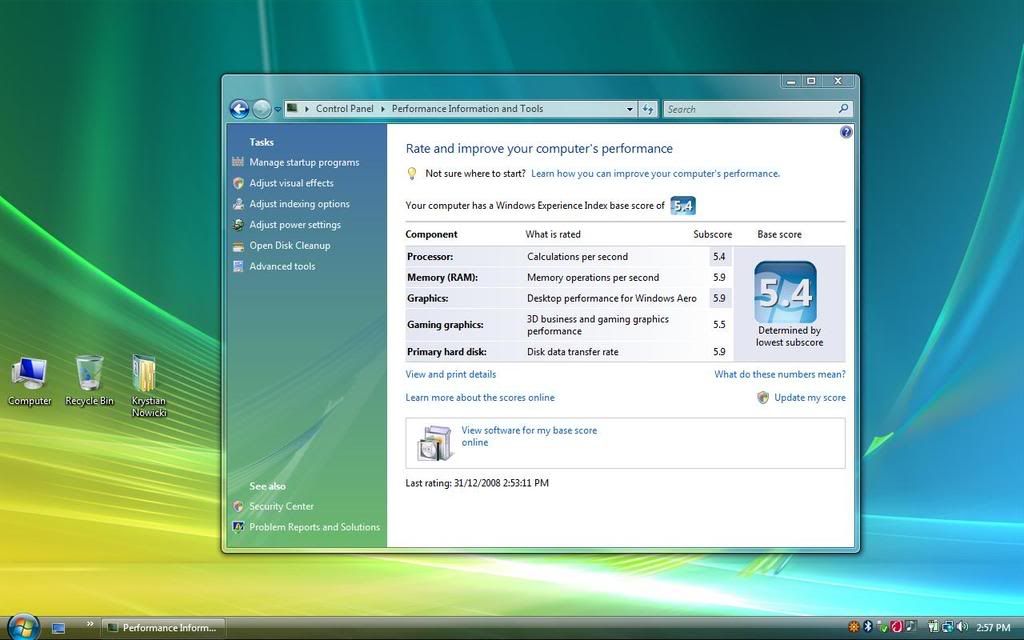Click Performance Inform... taskbar button
Image resolution: width=1024 pixels, height=640 pixels.
[164, 628]
